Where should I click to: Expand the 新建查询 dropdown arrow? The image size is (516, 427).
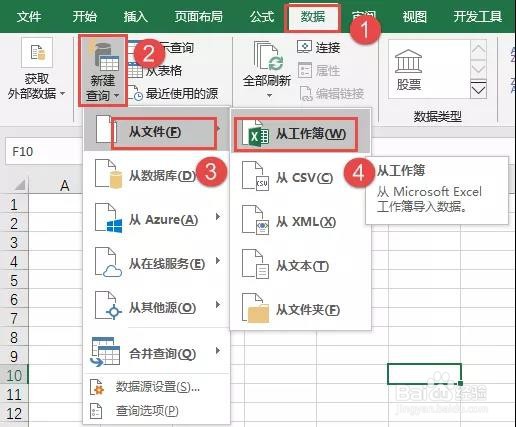click(116, 96)
